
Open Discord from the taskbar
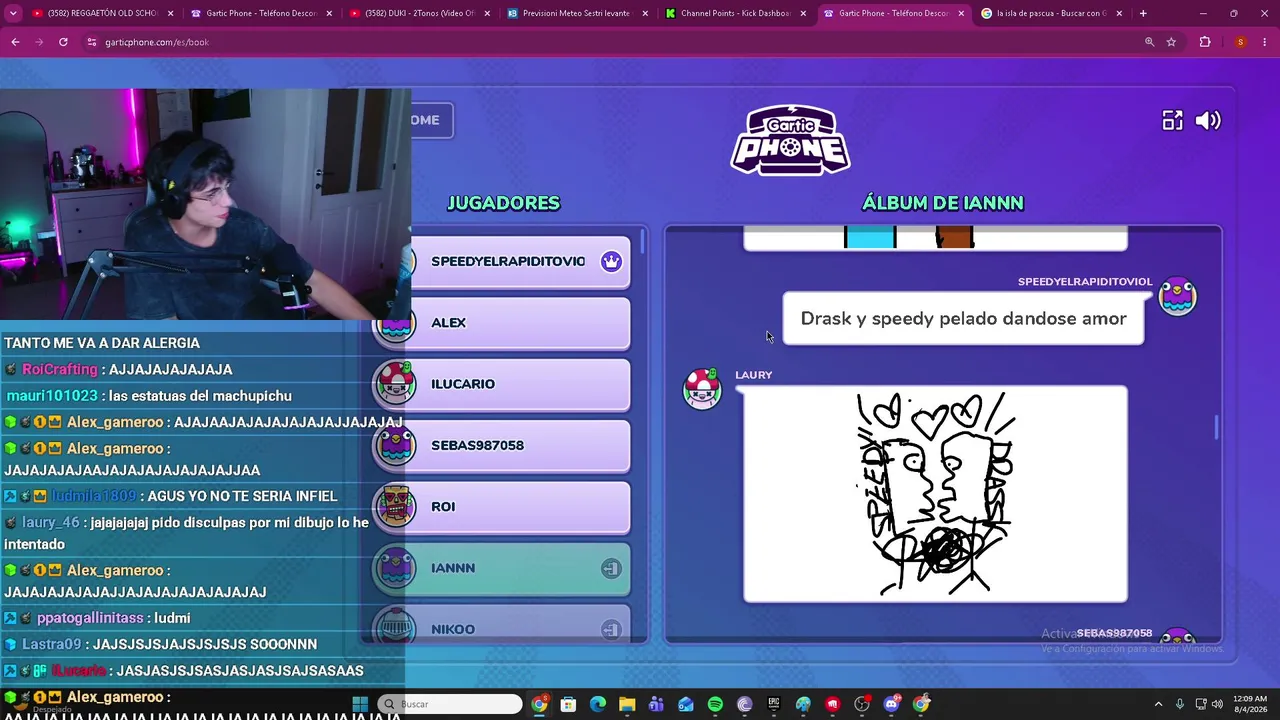pos(892,704)
